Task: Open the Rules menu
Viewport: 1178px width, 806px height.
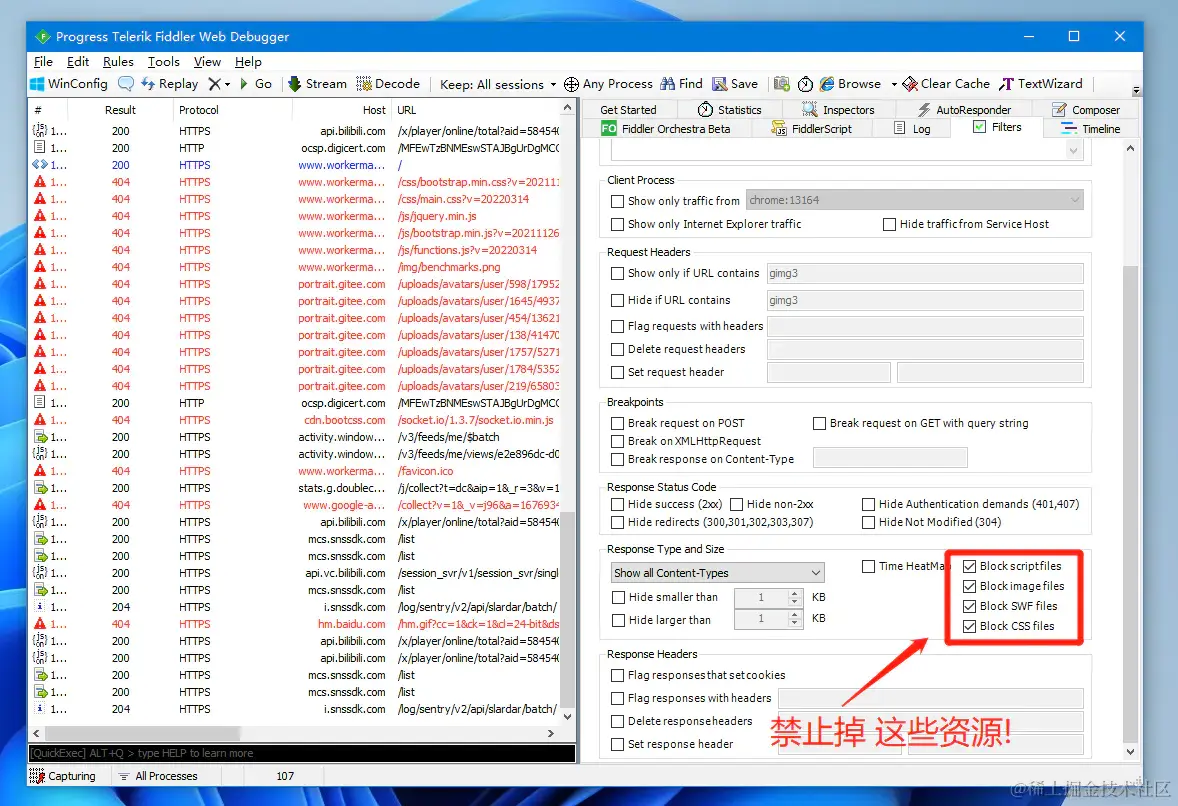Action: (118, 62)
